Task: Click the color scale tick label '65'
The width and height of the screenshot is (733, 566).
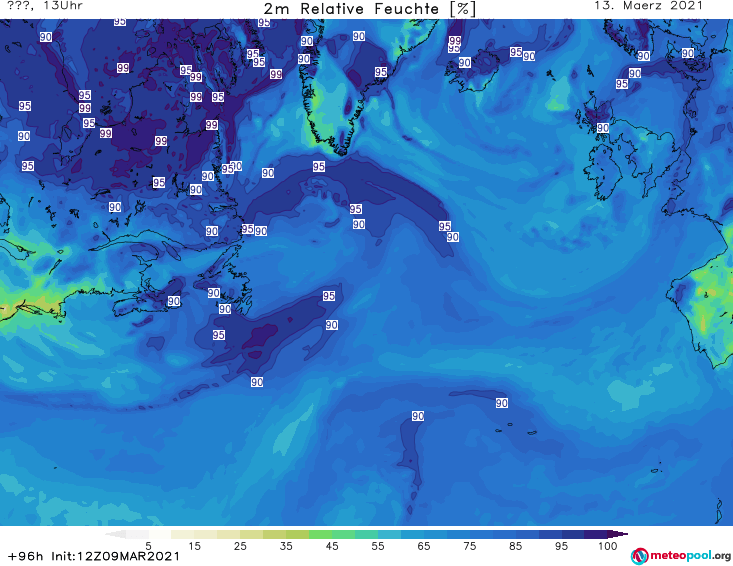Action: tap(424, 546)
